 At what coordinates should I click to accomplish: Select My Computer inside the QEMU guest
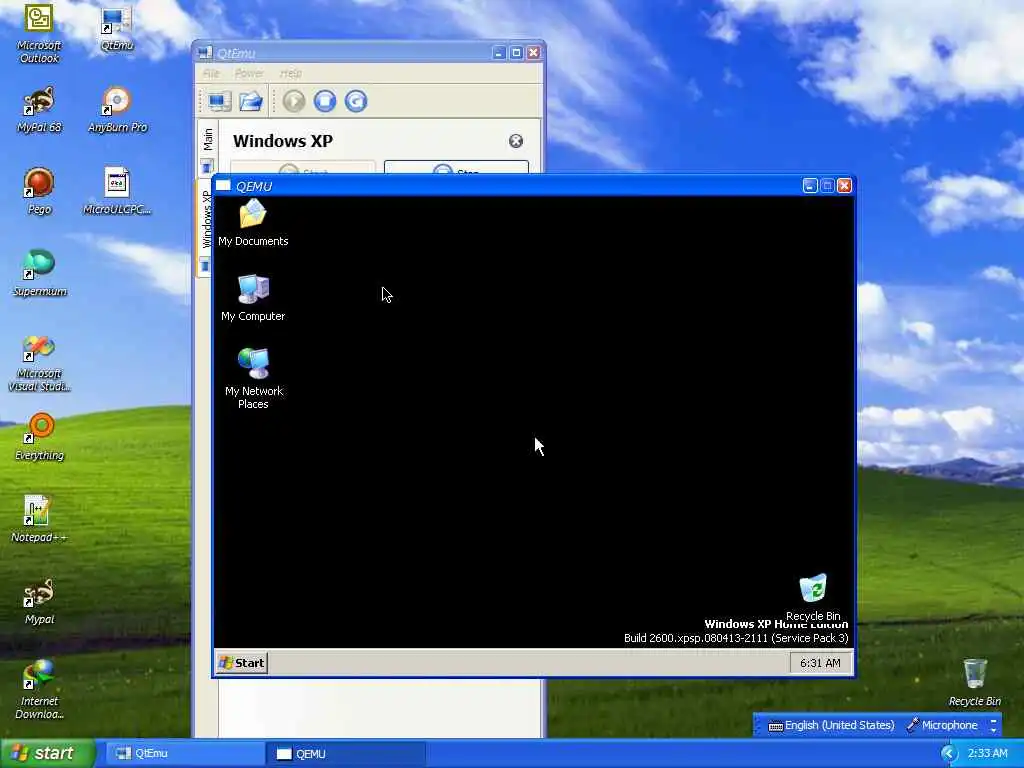click(x=253, y=298)
